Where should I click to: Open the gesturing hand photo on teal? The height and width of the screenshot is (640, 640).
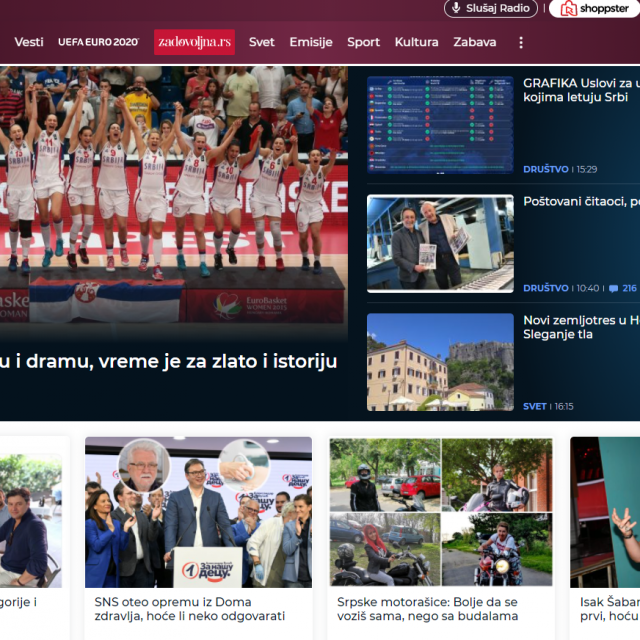605,512
